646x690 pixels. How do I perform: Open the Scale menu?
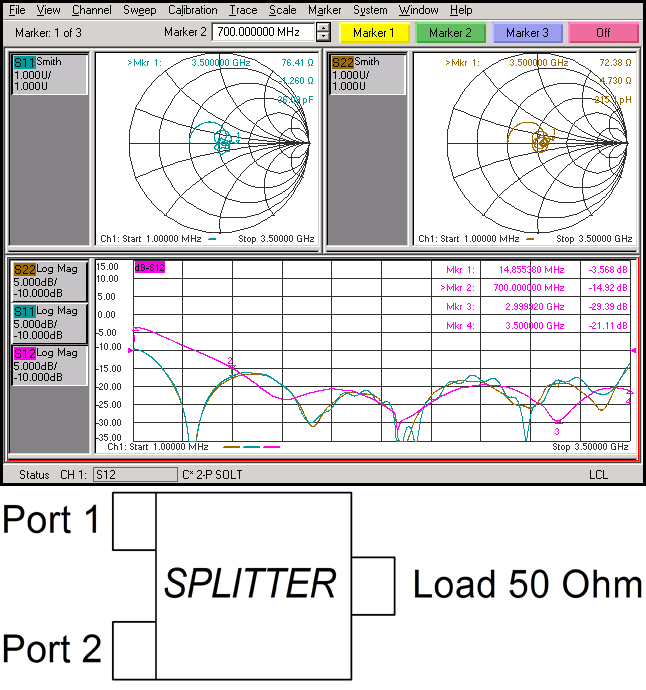[x=282, y=10]
